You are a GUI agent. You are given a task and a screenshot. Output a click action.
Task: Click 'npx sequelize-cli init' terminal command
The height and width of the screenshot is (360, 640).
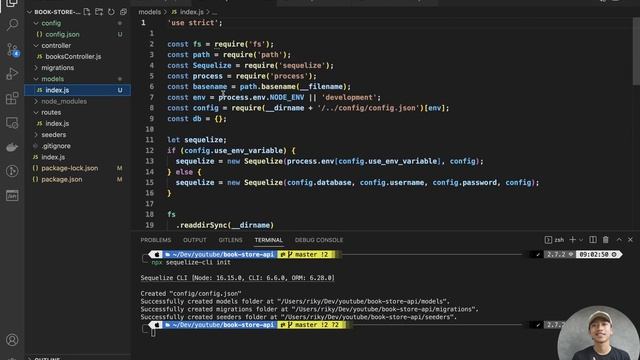pos(191,262)
